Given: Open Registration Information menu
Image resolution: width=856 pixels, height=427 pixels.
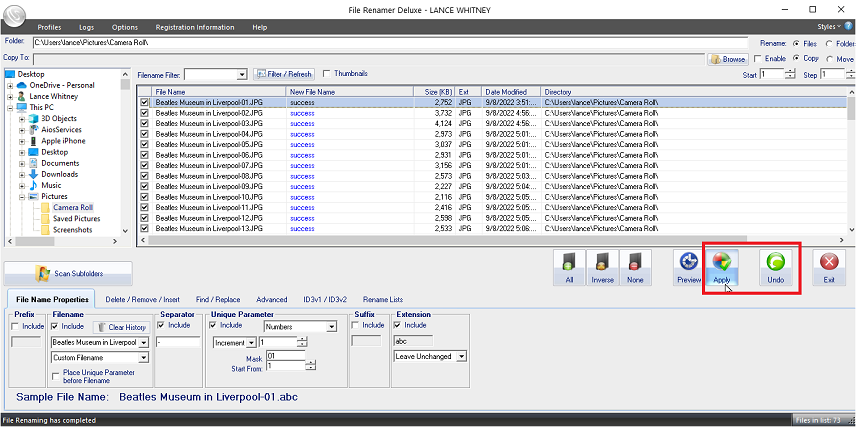Looking at the screenshot, I should pyautogui.click(x=195, y=27).
